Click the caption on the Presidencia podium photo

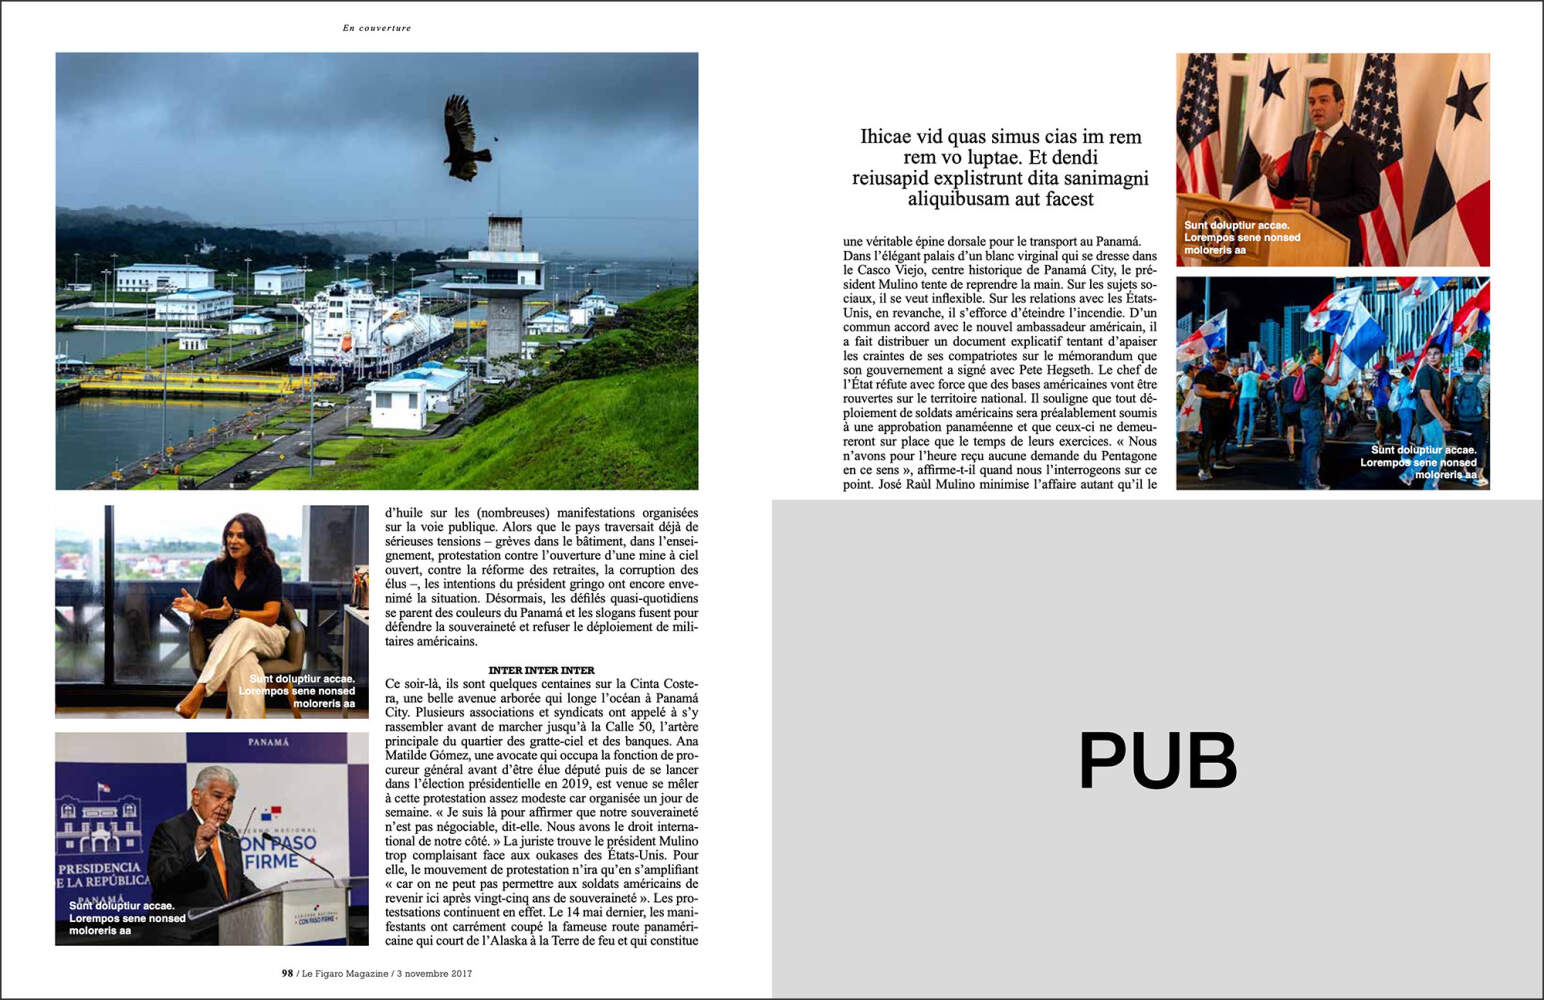tap(127, 918)
